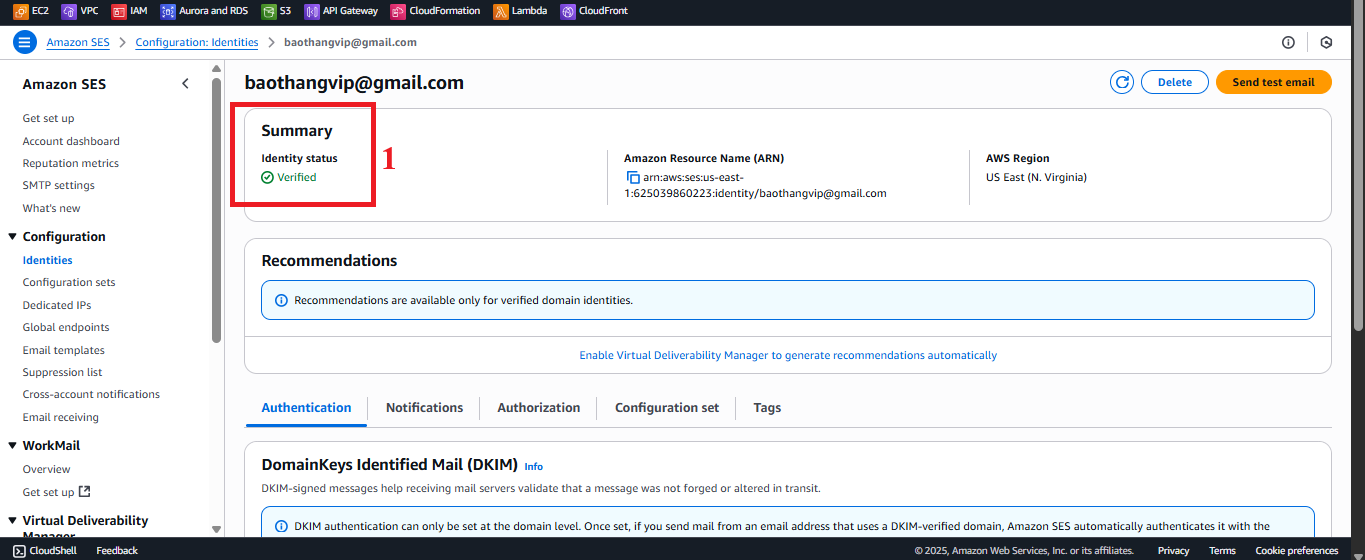This screenshot has height=560, width=1365.
Task: Open Global endpoints in sidebar
Action: (x=66, y=327)
